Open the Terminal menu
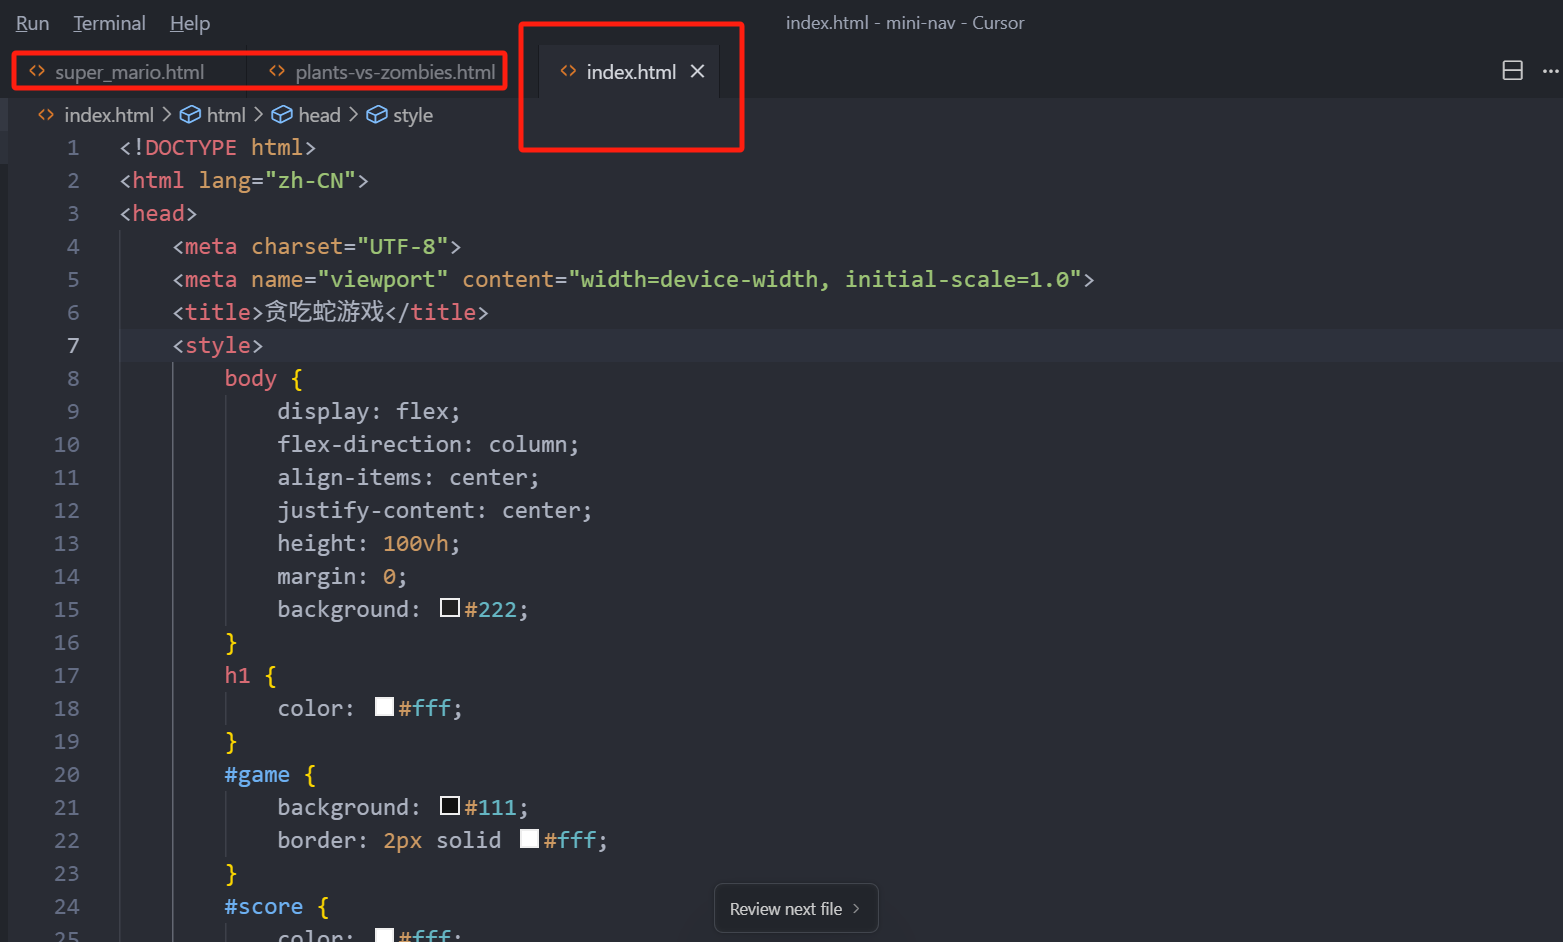Image resolution: width=1563 pixels, height=942 pixels. 109,23
